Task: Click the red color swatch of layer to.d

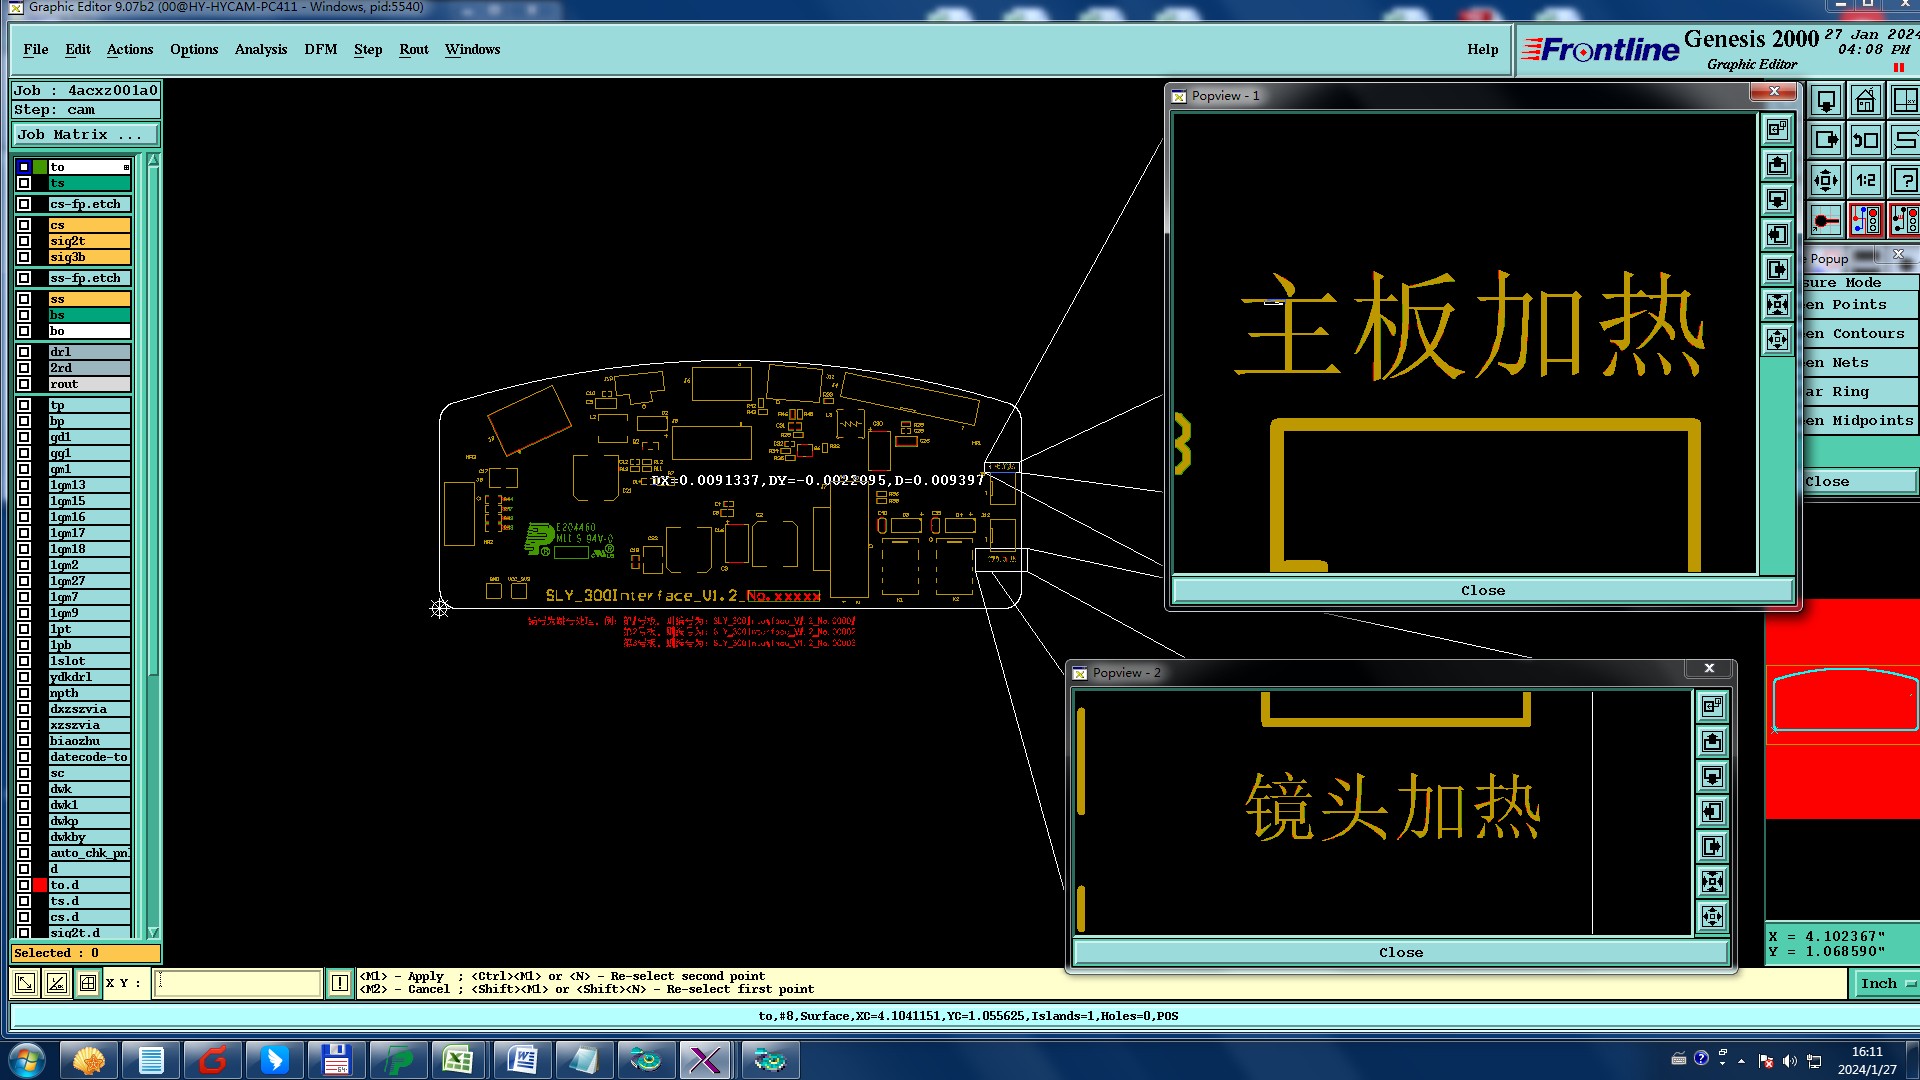Action: click(x=40, y=885)
